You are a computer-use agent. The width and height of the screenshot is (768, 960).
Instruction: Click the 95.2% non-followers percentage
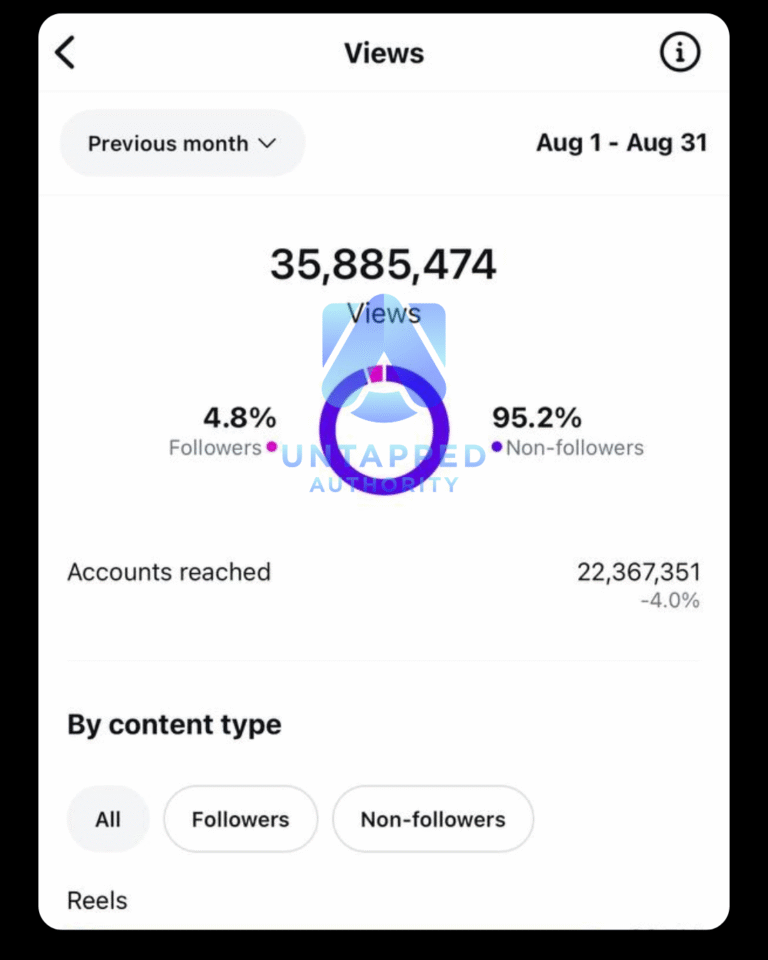coord(537,417)
